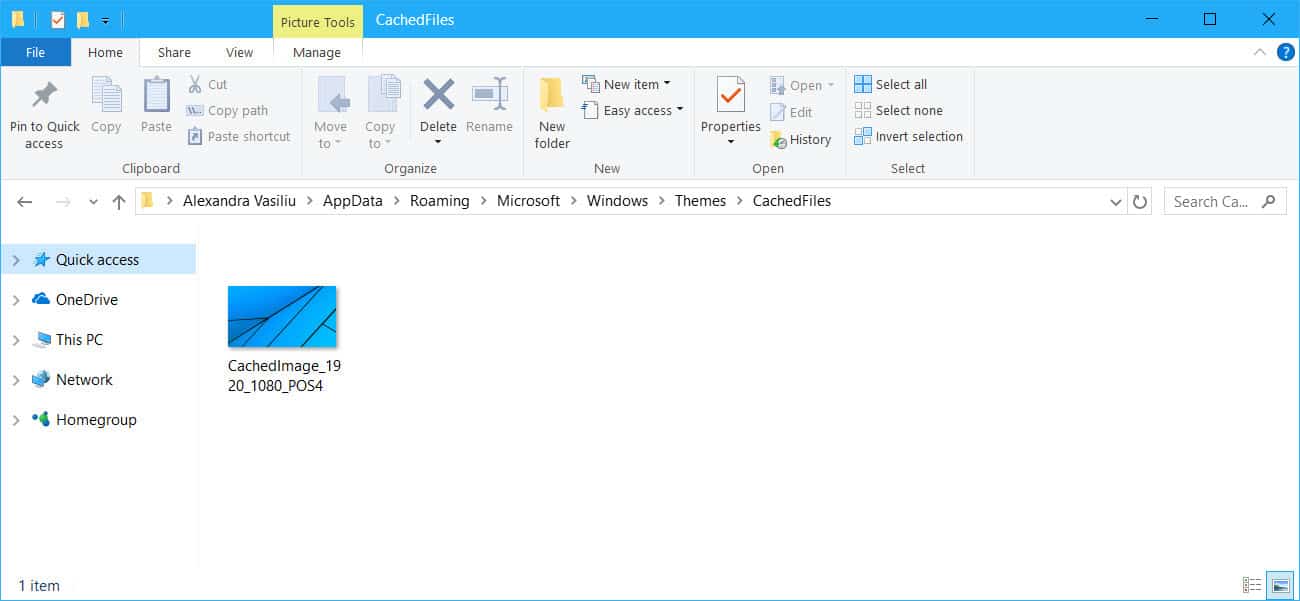1300x601 pixels.
Task: Refresh the CachedFiles folder view
Action: pyautogui.click(x=1140, y=201)
